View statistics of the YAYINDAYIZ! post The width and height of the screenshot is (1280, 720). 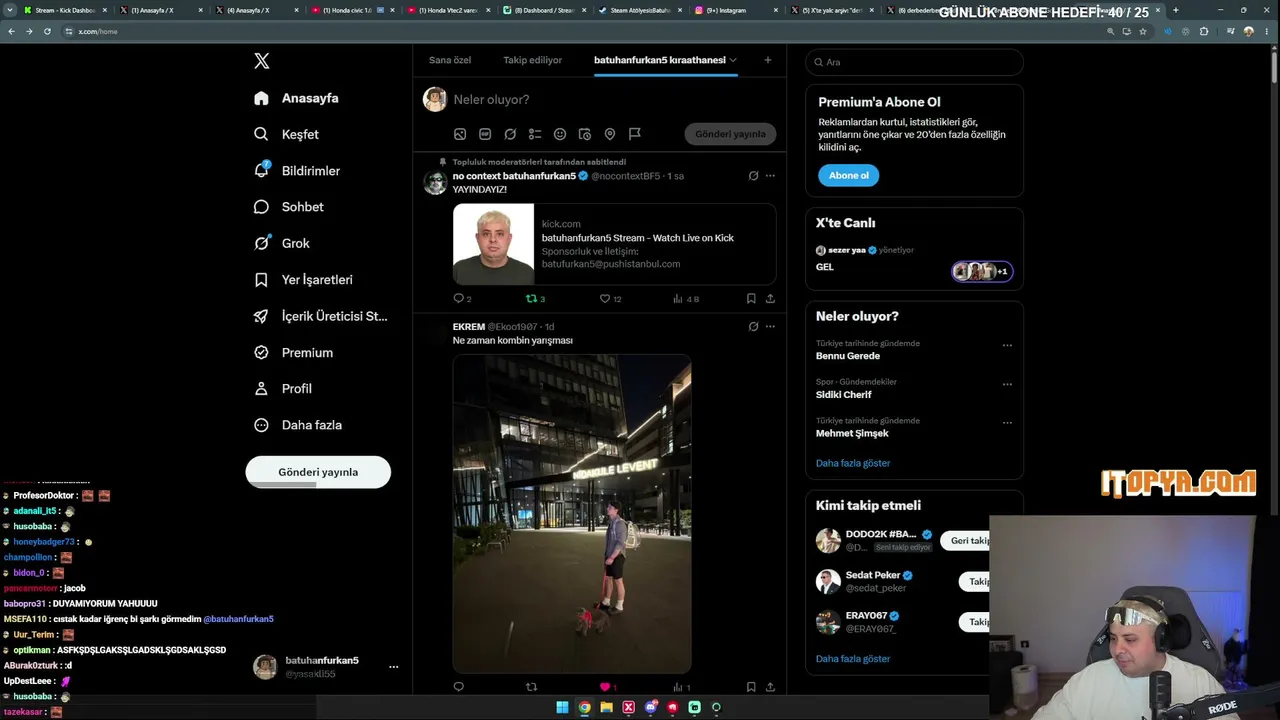(685, 298)
